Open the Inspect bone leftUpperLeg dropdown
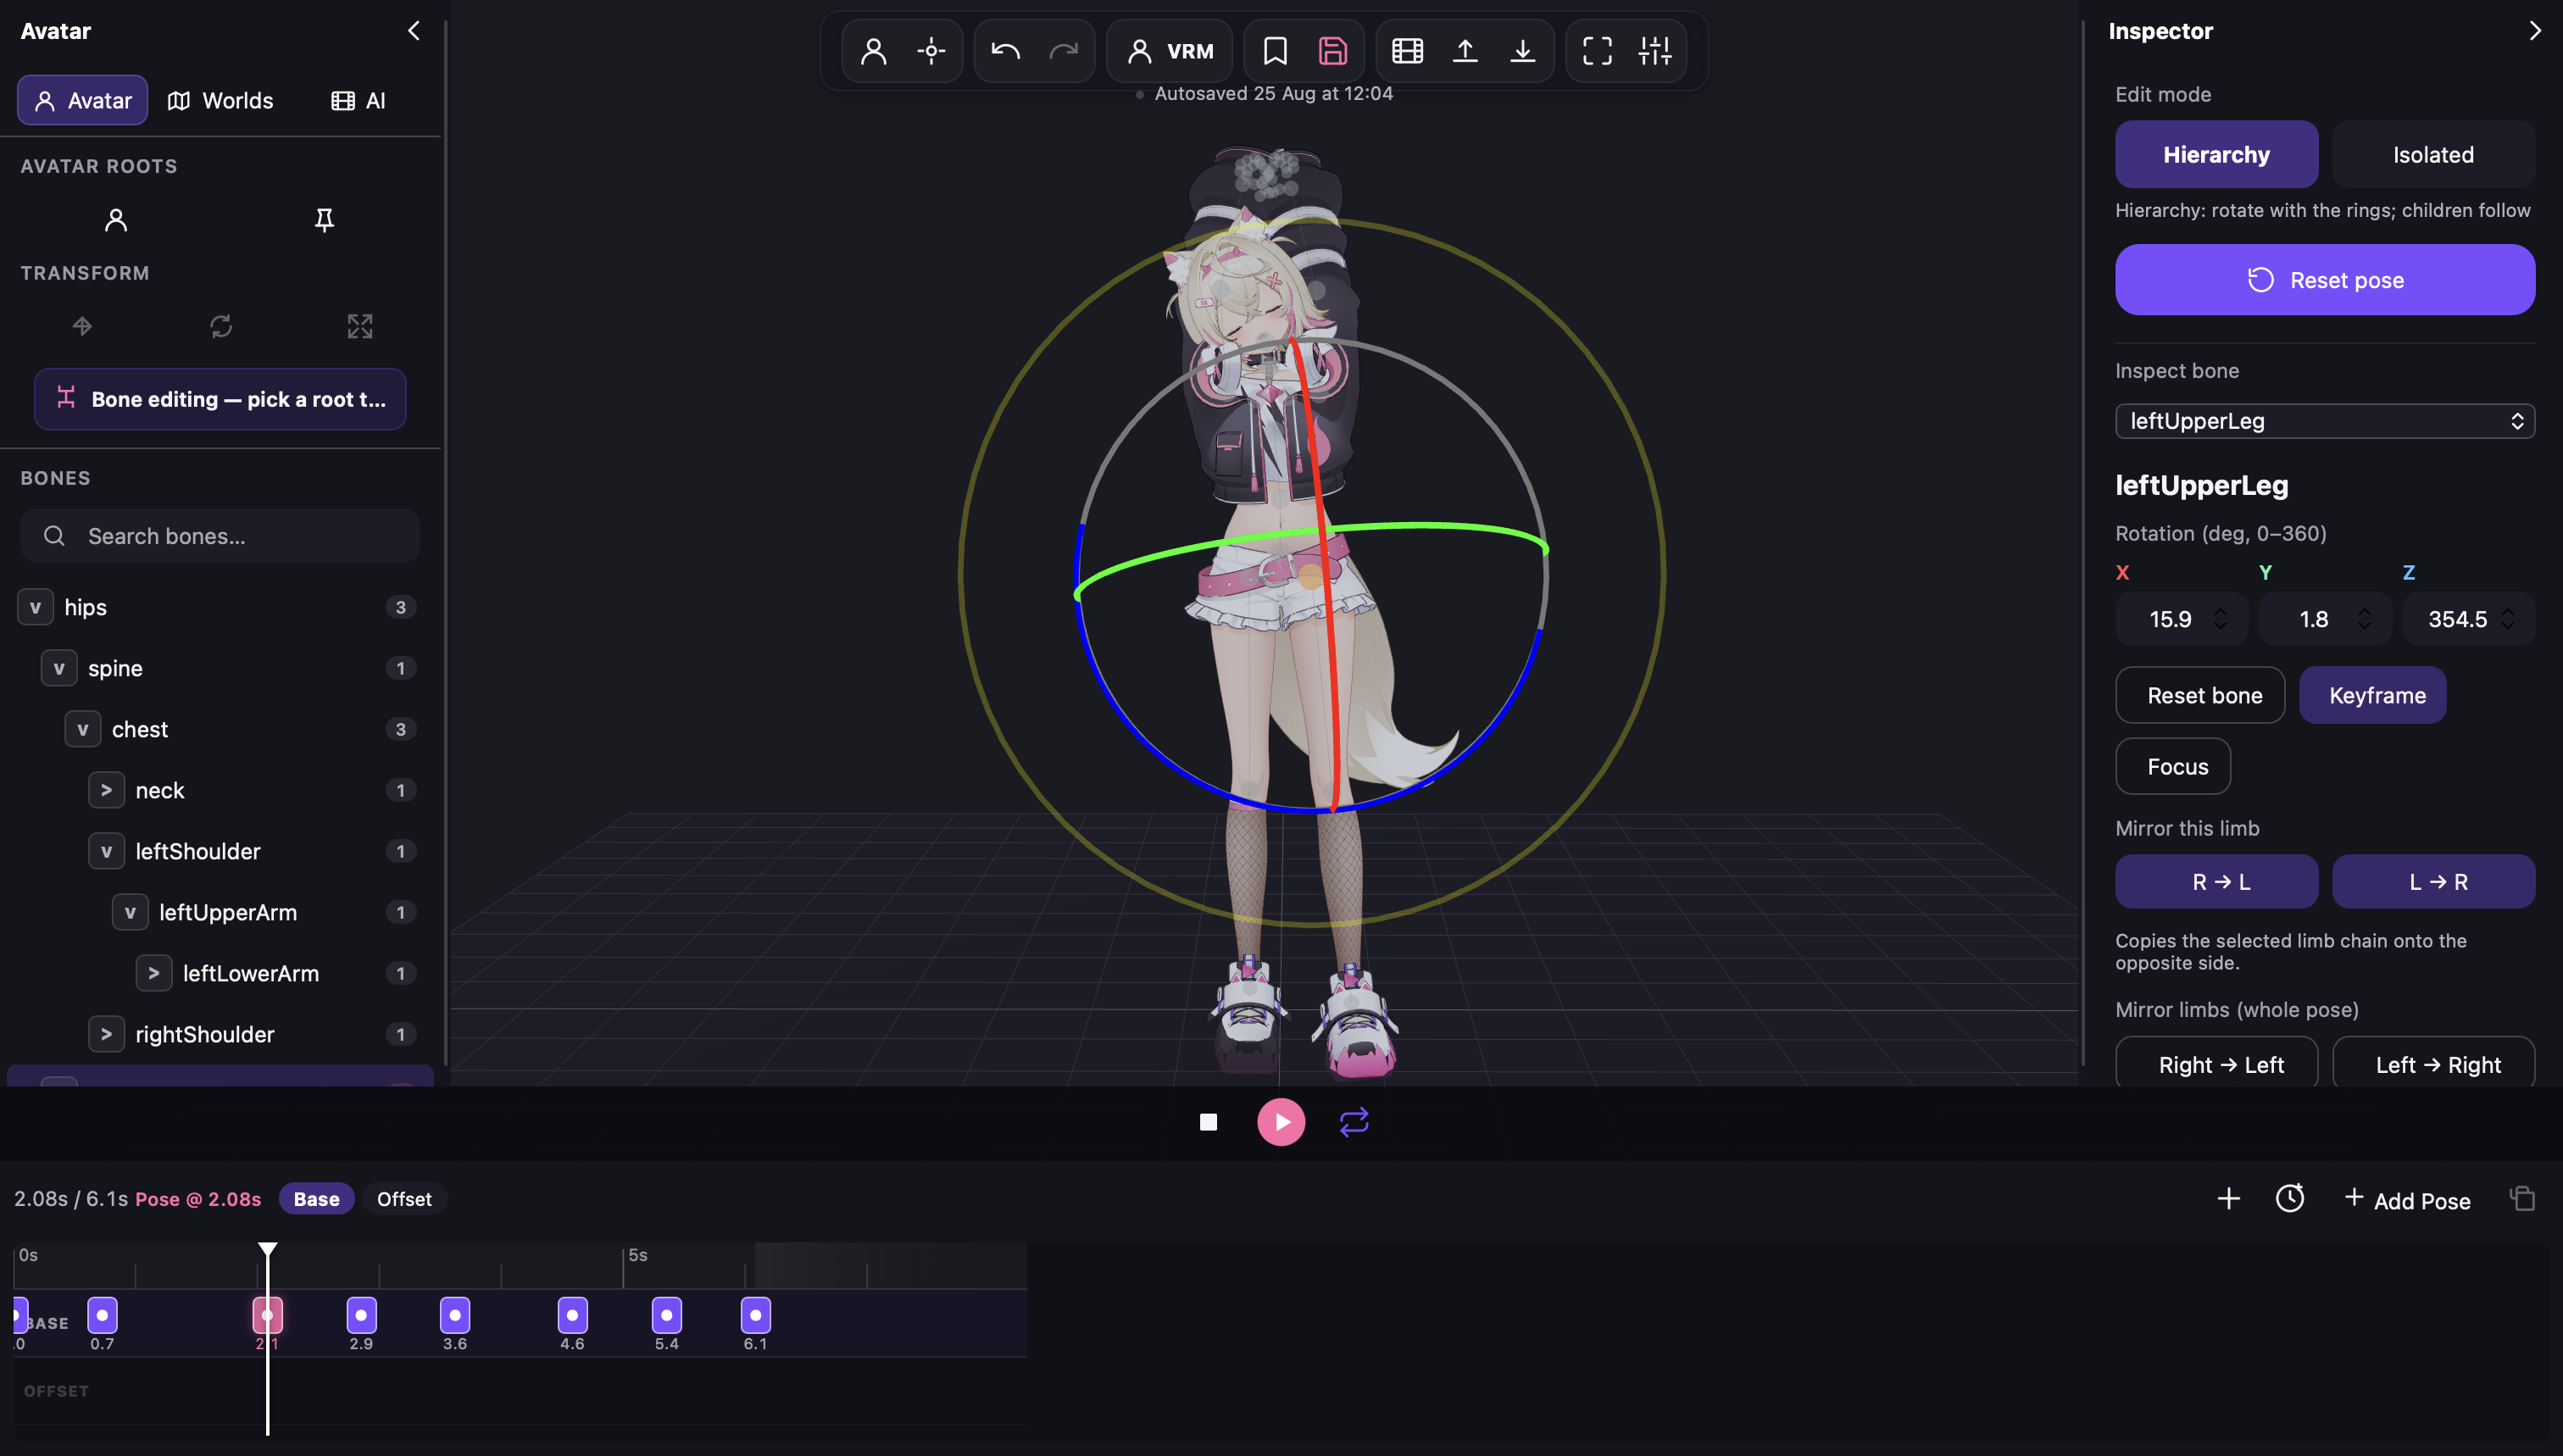 [2324, 421]
